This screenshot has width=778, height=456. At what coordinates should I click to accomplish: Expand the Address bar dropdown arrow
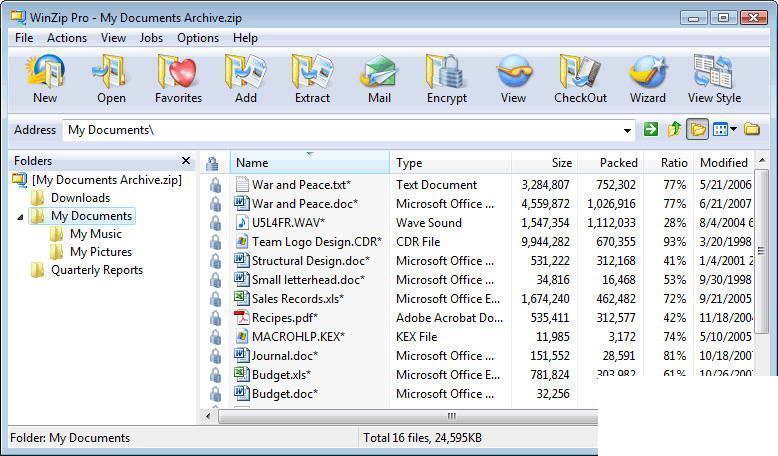pos(628,130)
